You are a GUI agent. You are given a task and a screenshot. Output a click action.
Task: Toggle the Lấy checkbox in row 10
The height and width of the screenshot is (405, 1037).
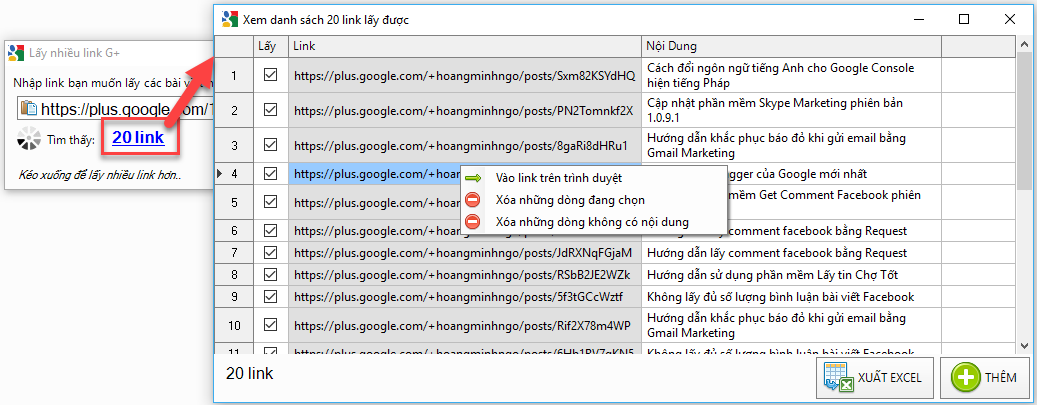pos(270,325)
